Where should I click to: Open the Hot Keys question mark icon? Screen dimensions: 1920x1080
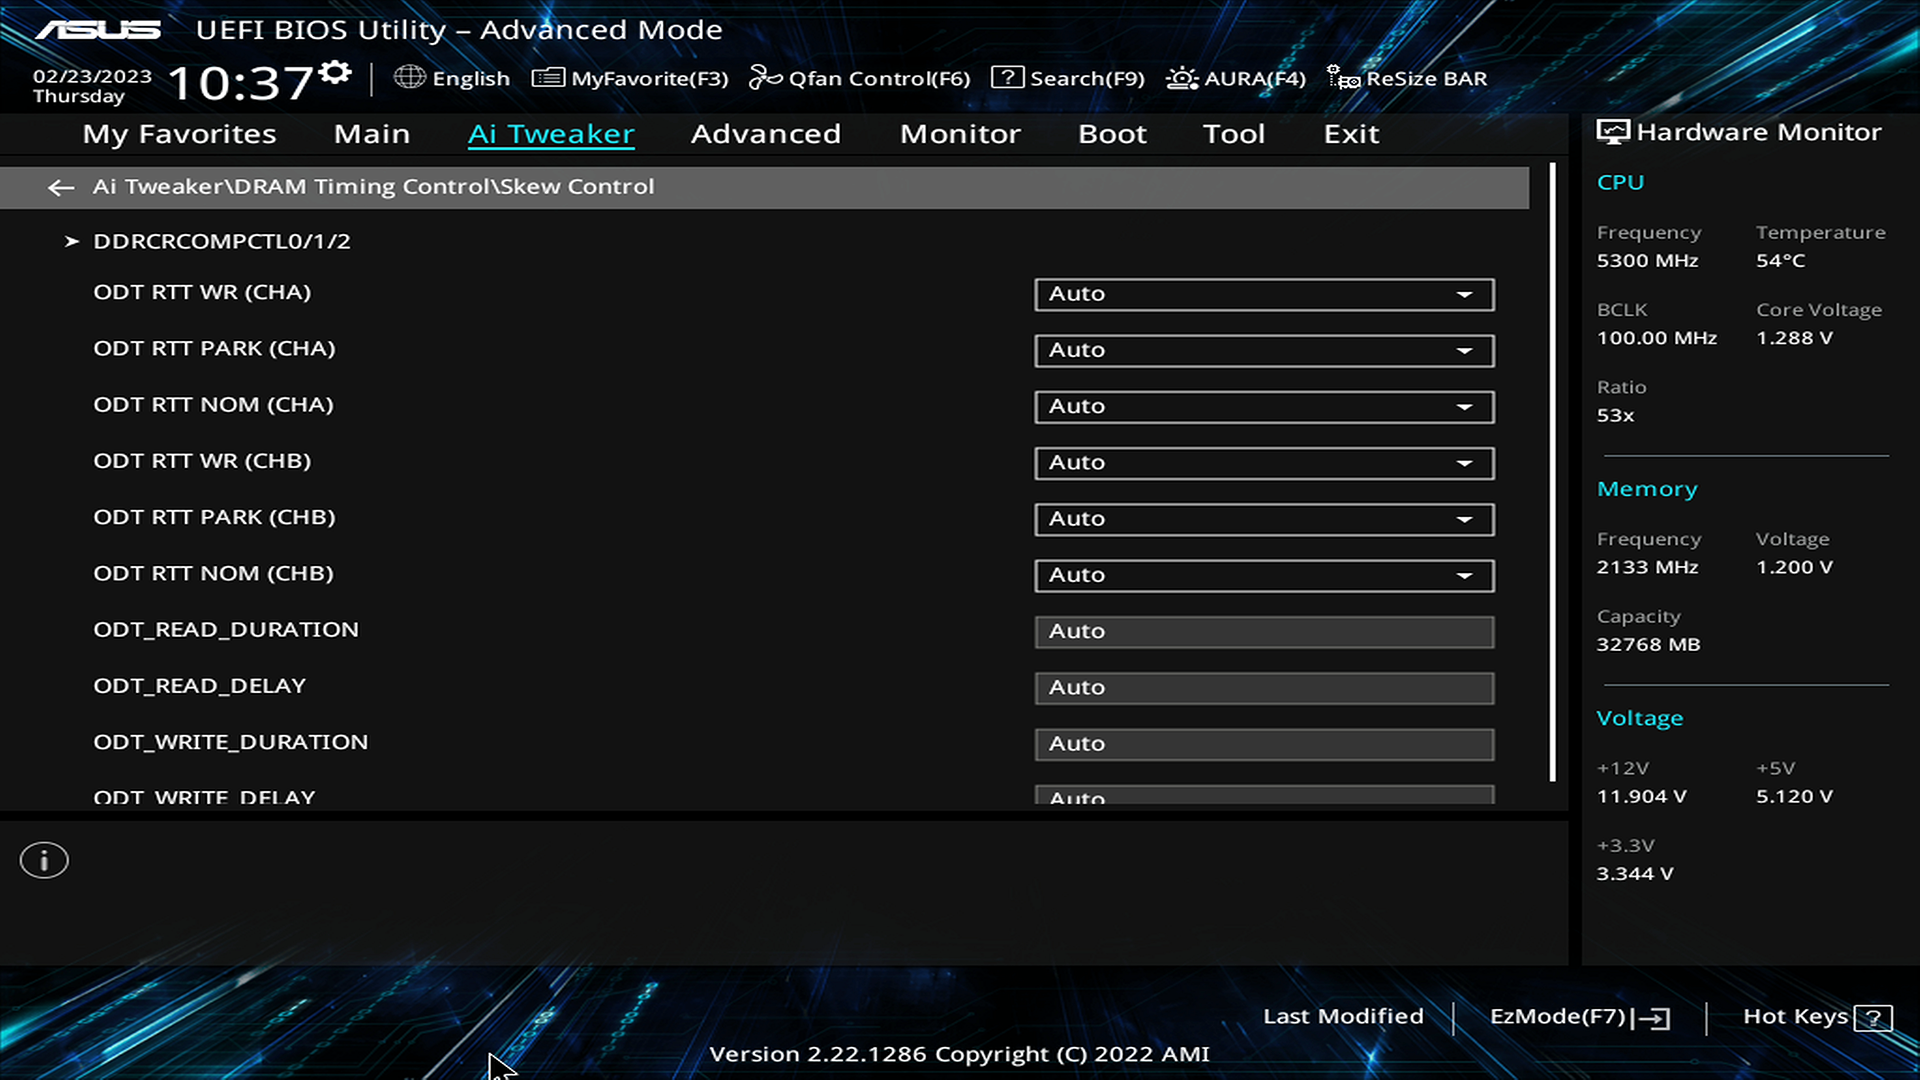coord(1872,1018)
